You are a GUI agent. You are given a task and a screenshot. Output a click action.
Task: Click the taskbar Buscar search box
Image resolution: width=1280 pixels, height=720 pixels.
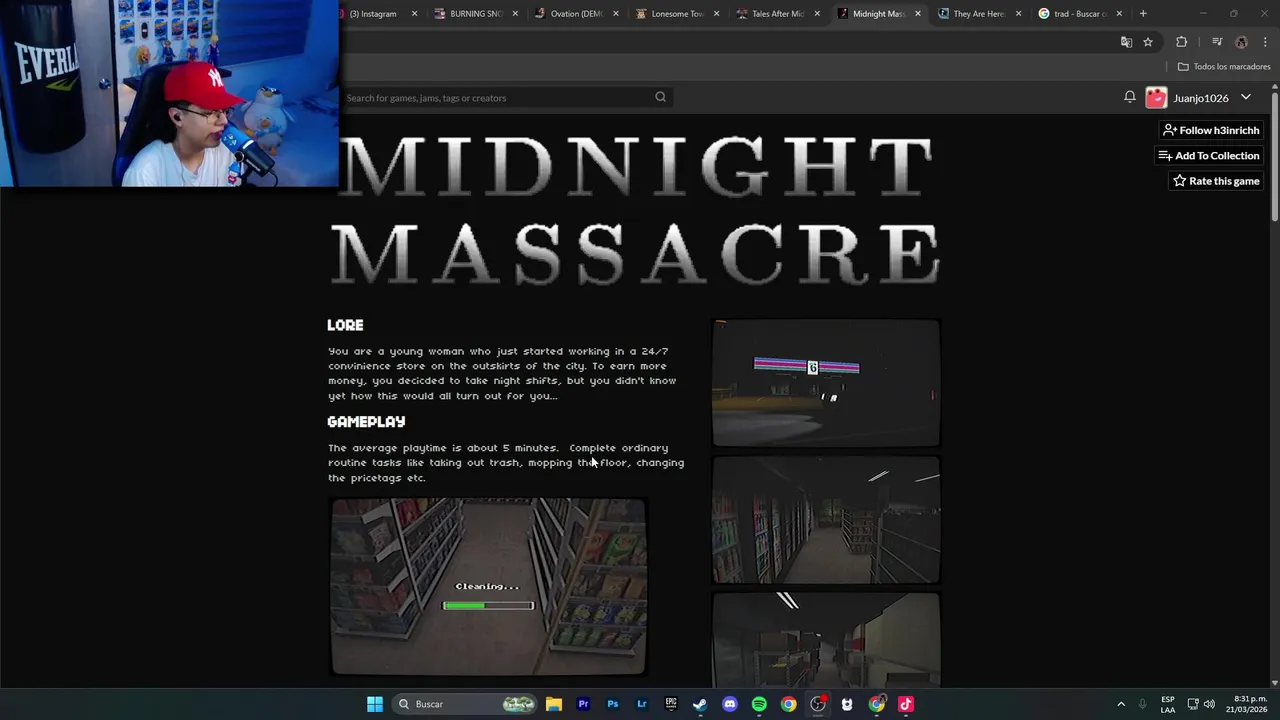pyautogui.click(x=464, y=704)
